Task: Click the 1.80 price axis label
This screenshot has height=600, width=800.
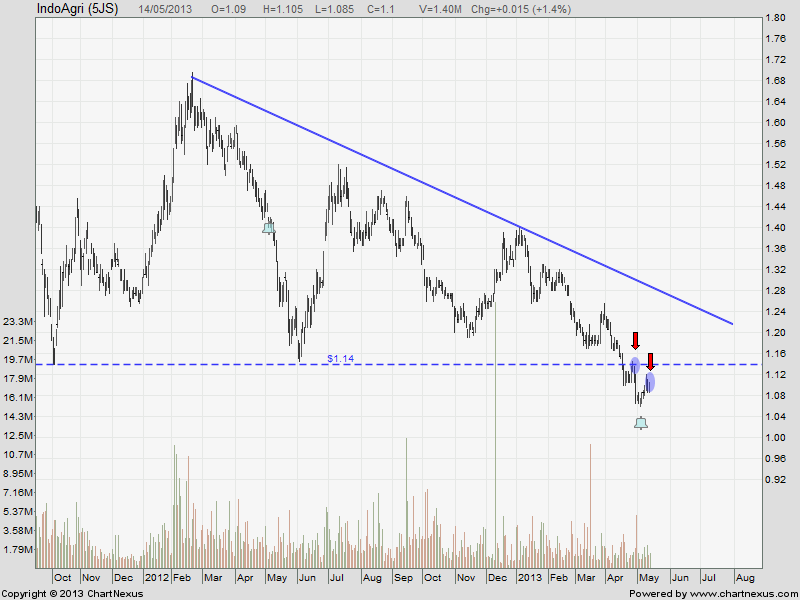Action: pos(774,18)
